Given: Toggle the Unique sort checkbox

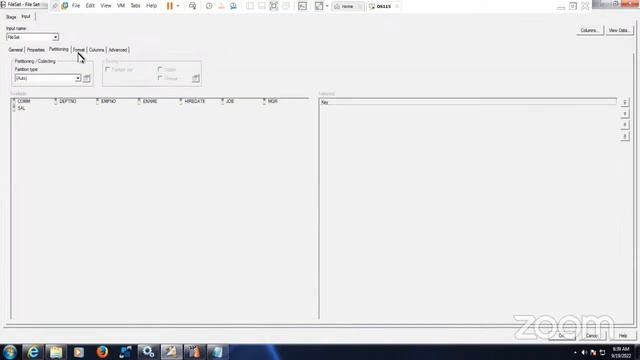Looking at the screenshot, I should coord(160,78).
